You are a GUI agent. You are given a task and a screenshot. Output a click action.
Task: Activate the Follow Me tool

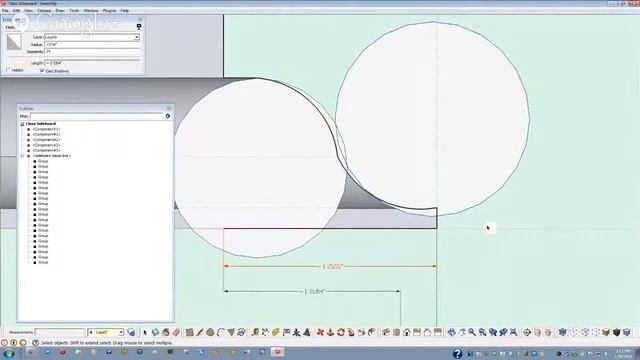click(x=351, y=333)
